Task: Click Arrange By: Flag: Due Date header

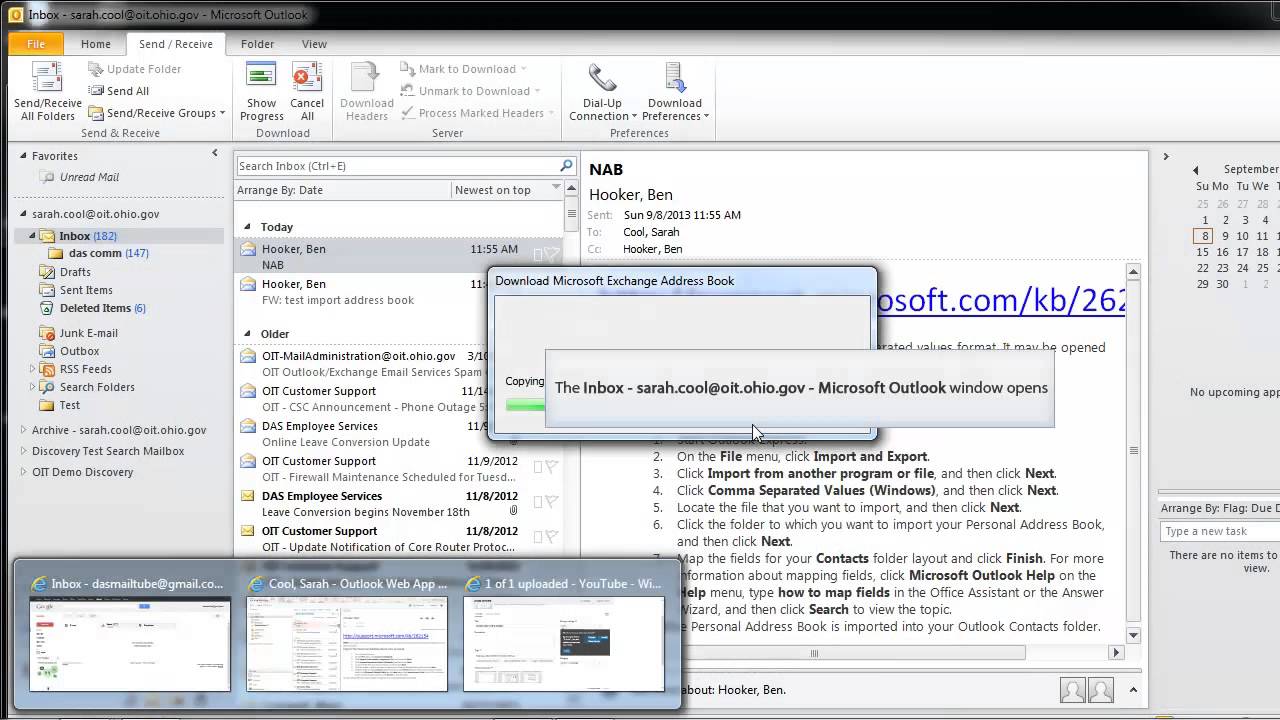Action: [1219, 508]
